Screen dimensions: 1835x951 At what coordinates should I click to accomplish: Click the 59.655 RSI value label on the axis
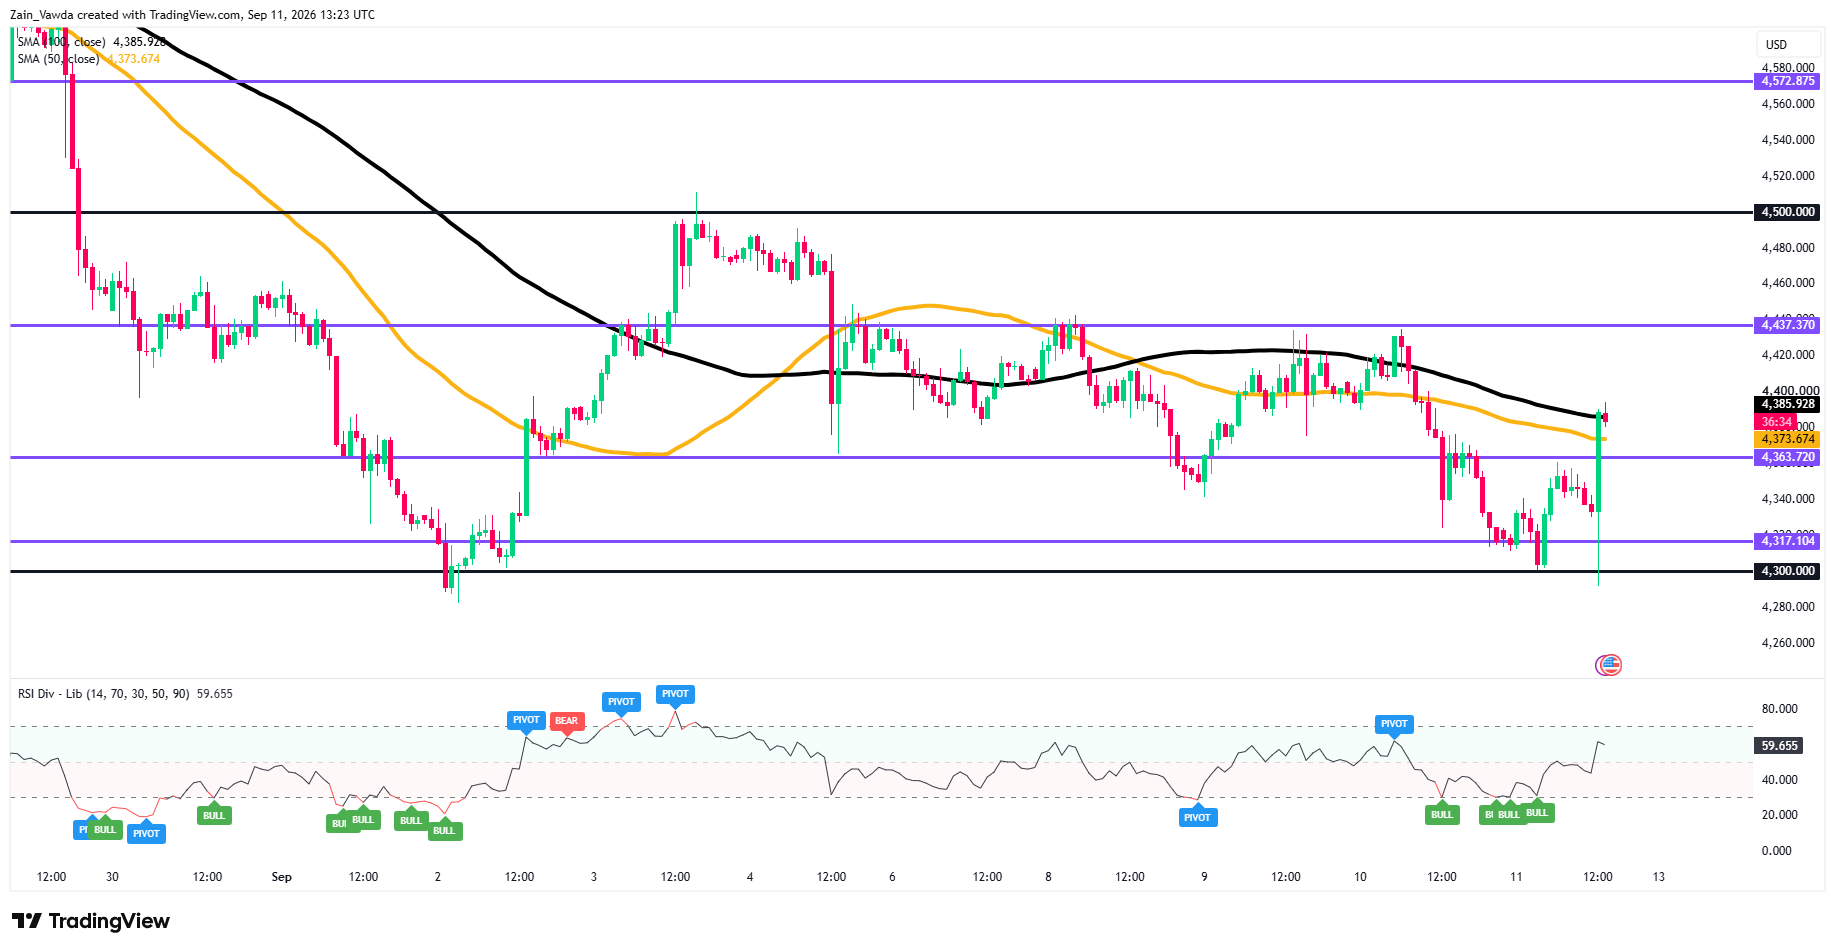[x=1780, y=746]
